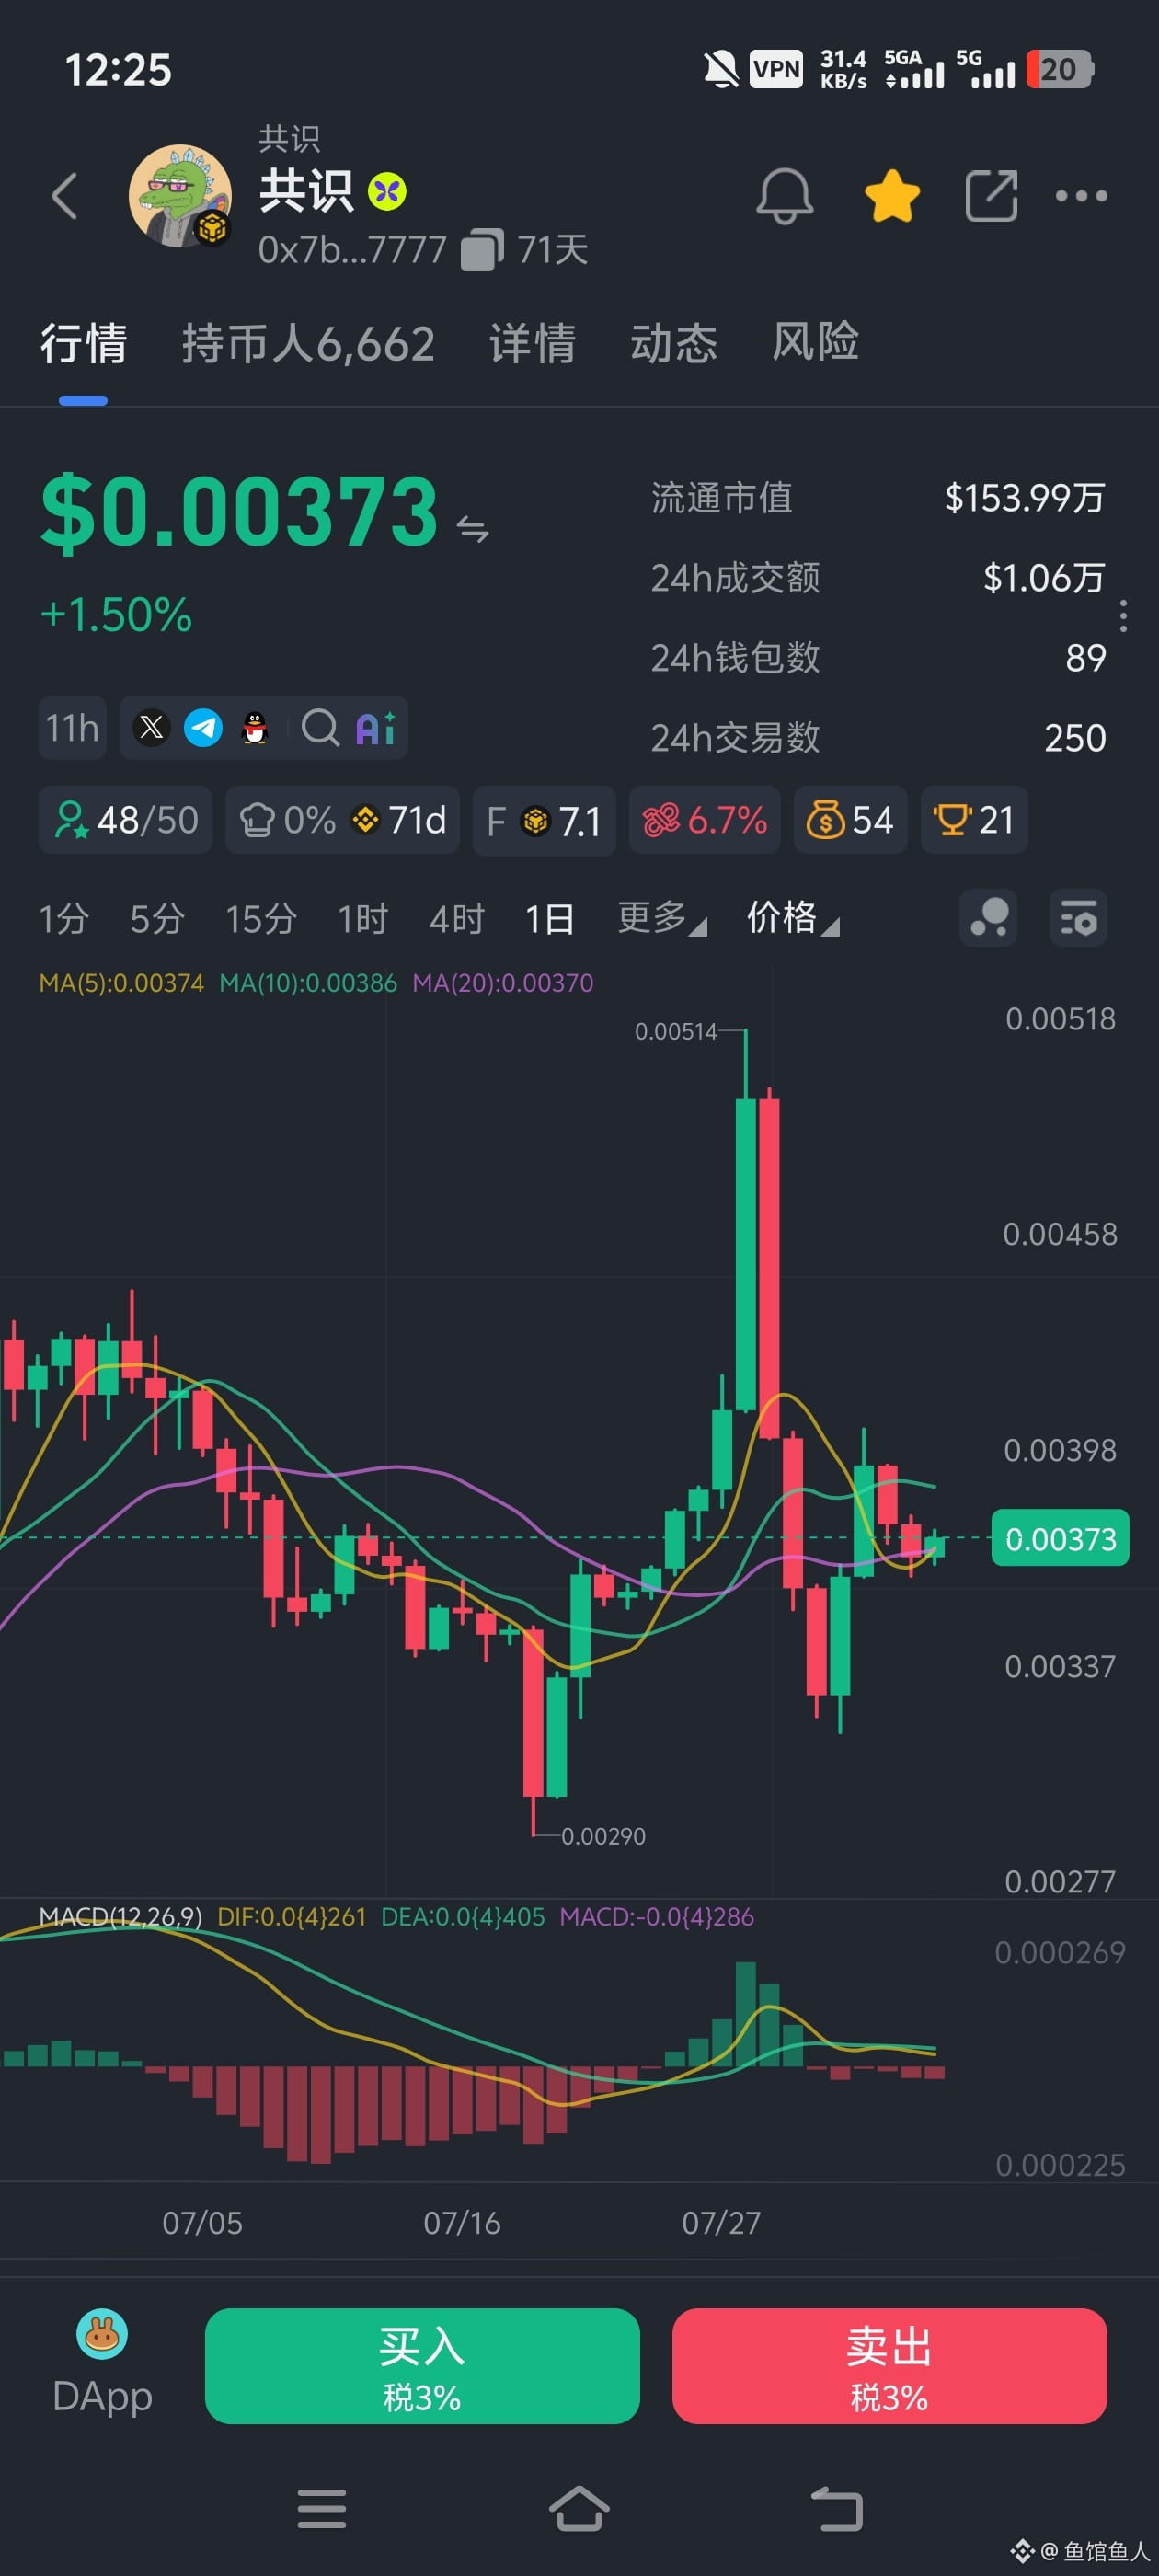Tap the verified badge beside 共识

tap(387, 191)
